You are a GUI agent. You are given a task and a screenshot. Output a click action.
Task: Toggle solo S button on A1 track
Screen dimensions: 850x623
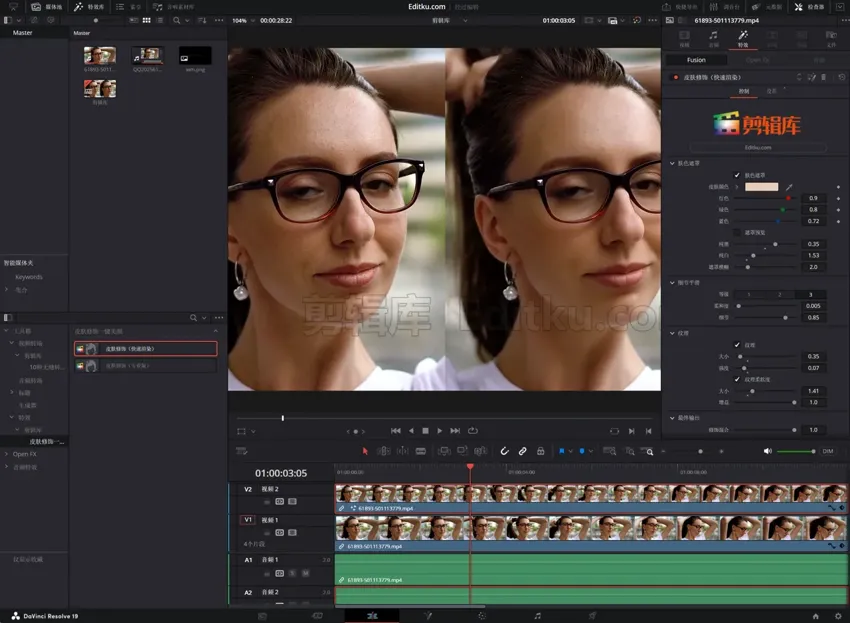tap(293, 573)
